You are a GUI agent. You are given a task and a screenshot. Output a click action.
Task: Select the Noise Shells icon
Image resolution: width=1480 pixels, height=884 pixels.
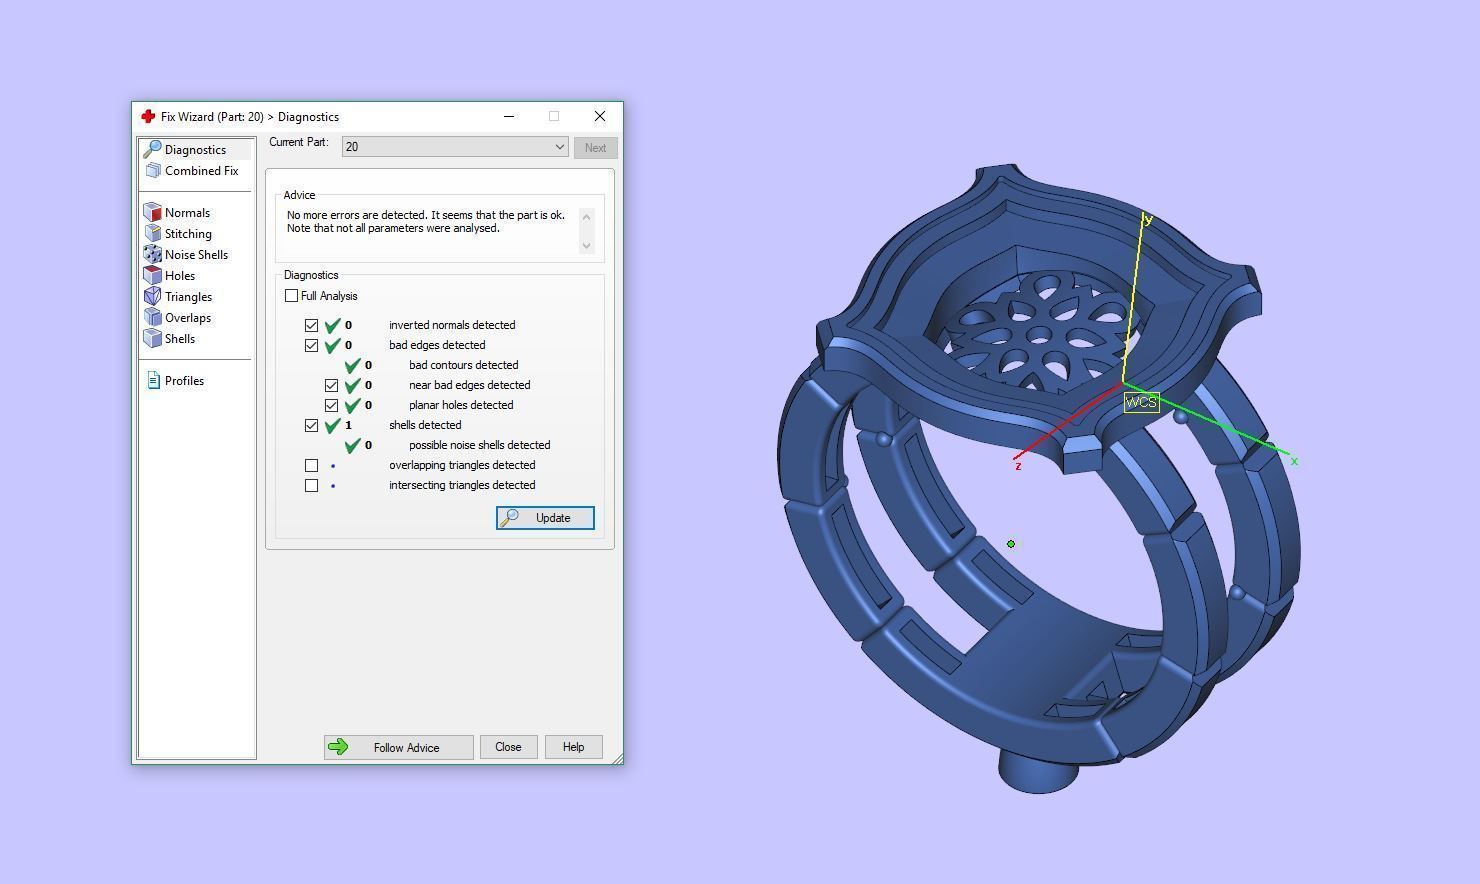(153, 254)
